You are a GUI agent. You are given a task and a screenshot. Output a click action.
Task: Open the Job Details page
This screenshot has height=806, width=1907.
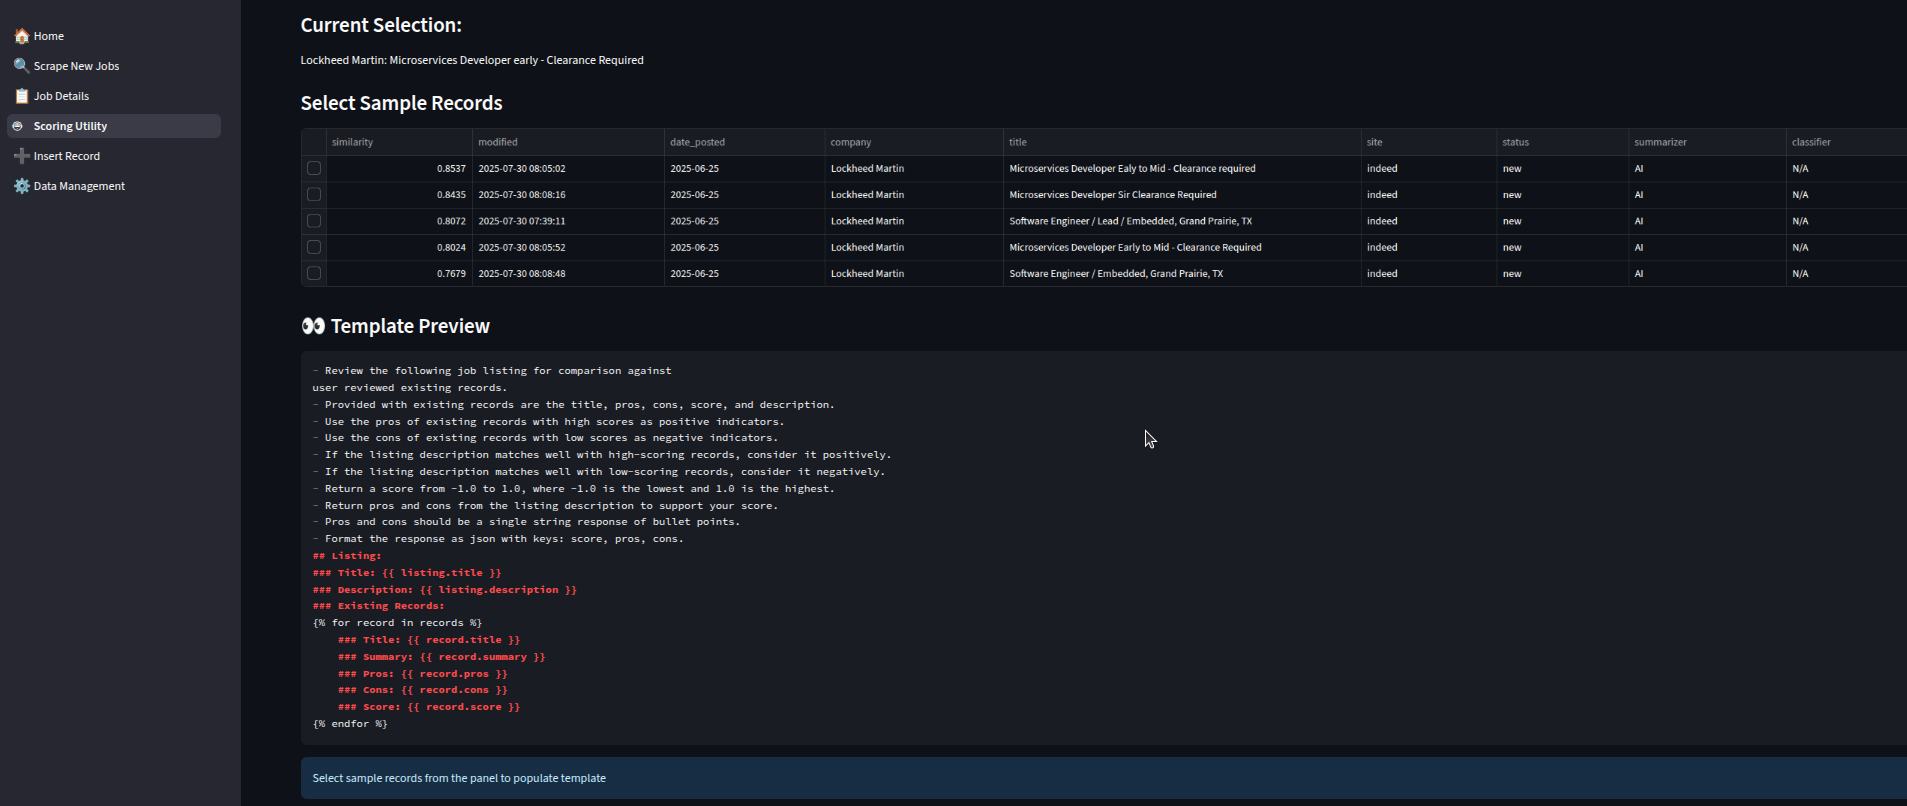[x=61, y=96]
